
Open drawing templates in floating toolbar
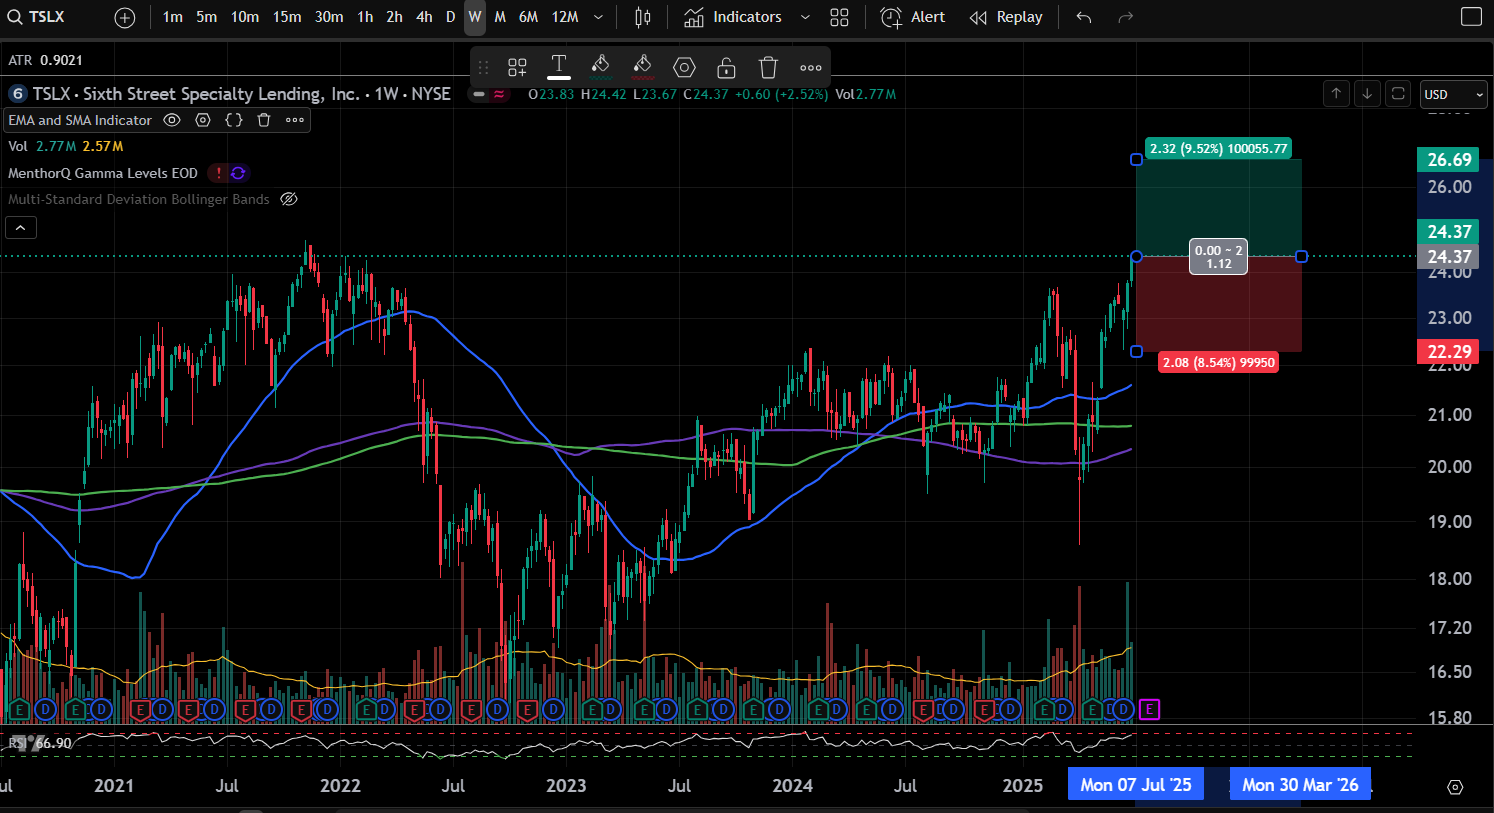517,68
